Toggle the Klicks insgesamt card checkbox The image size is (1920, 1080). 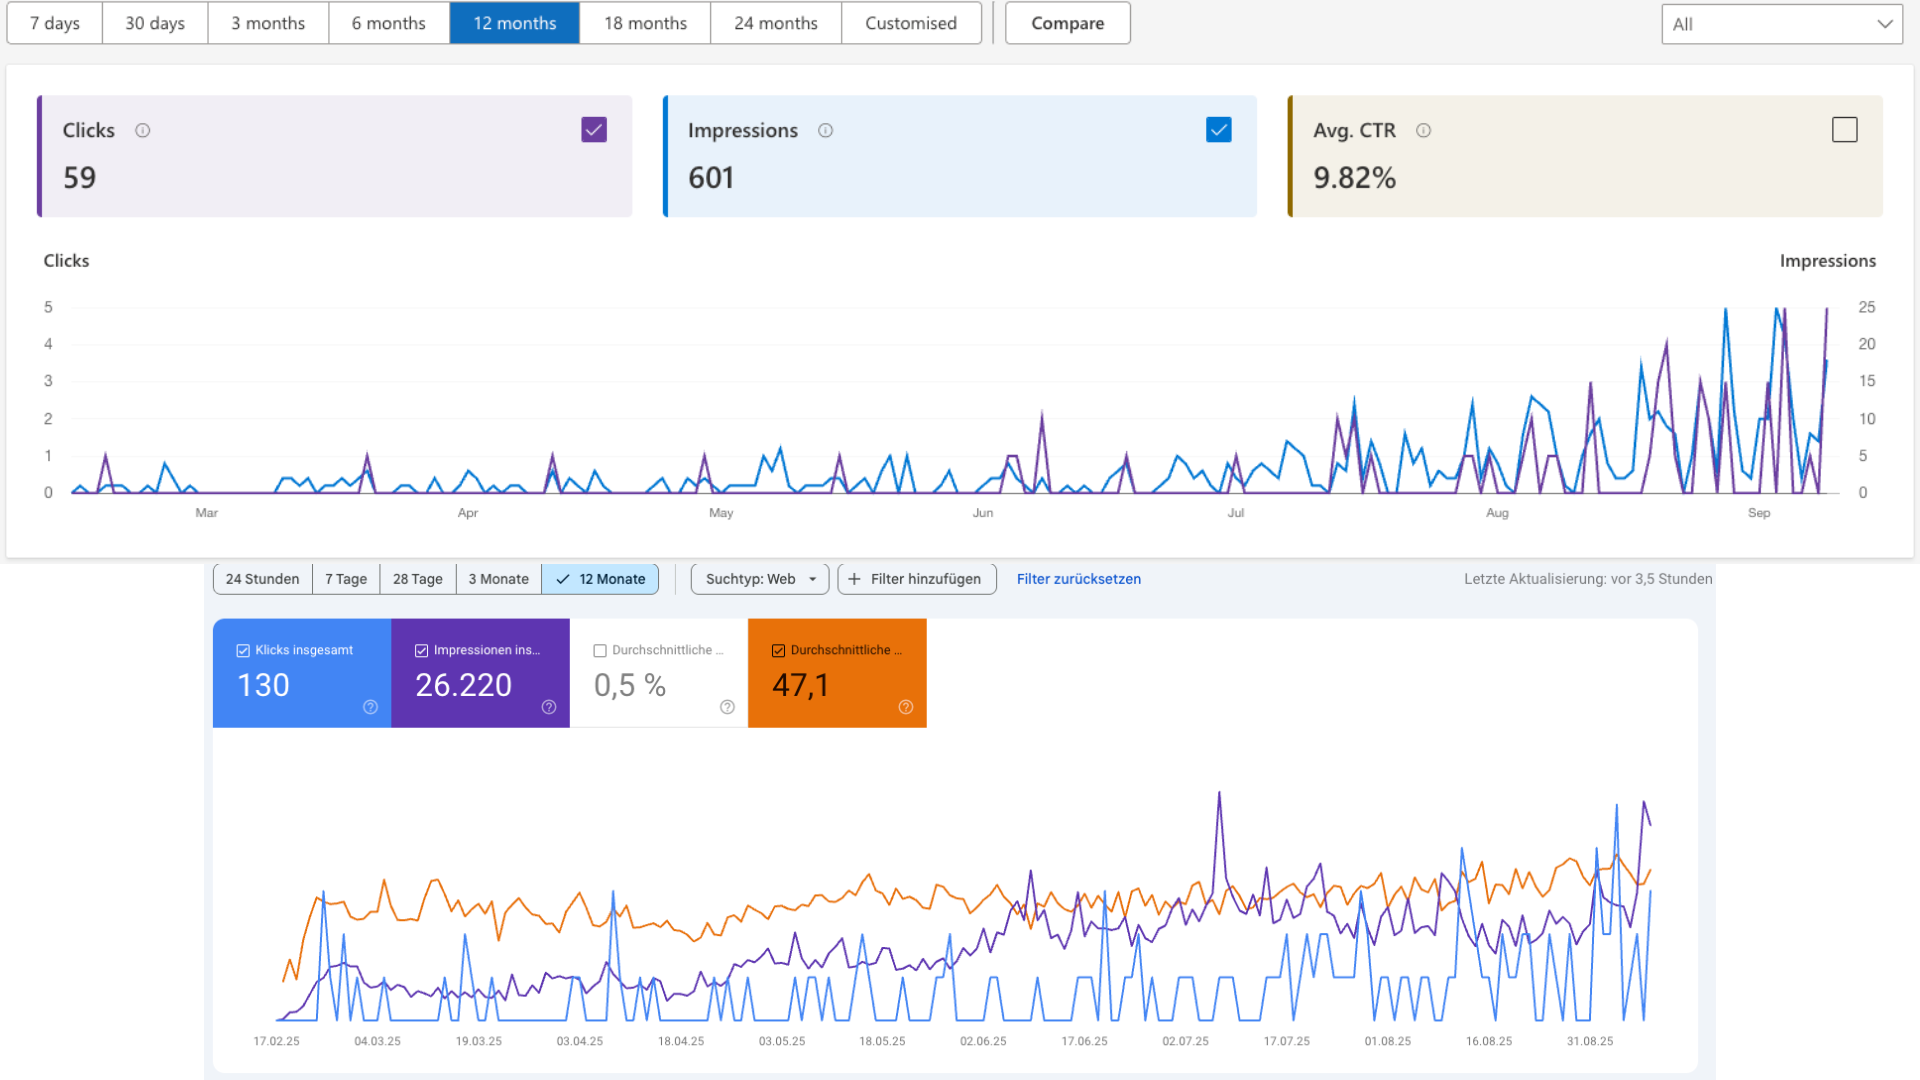[x=243, y=650]
